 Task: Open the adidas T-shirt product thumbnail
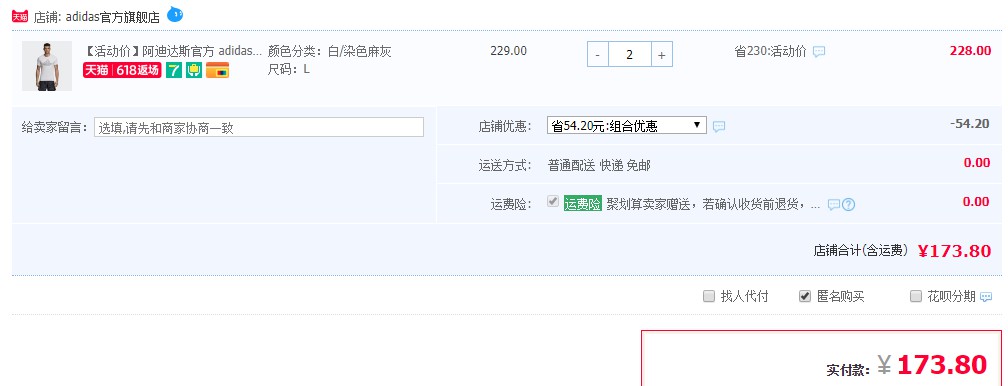point(47,66)
